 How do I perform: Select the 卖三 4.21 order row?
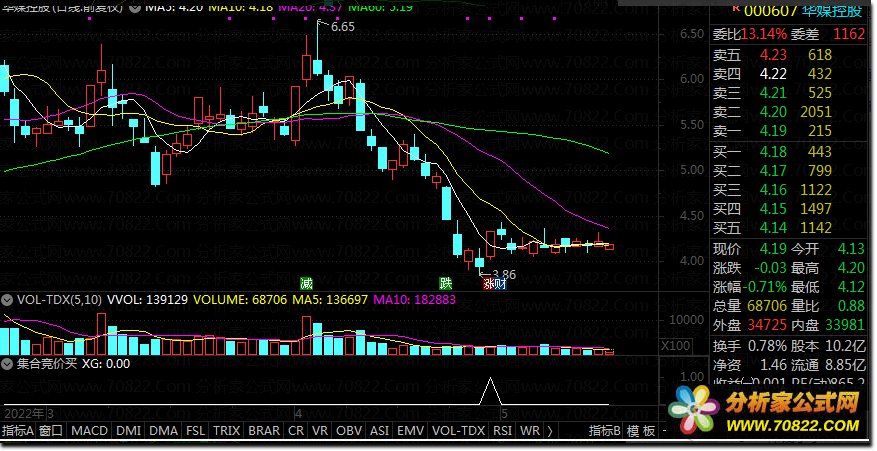pos(789,93)
